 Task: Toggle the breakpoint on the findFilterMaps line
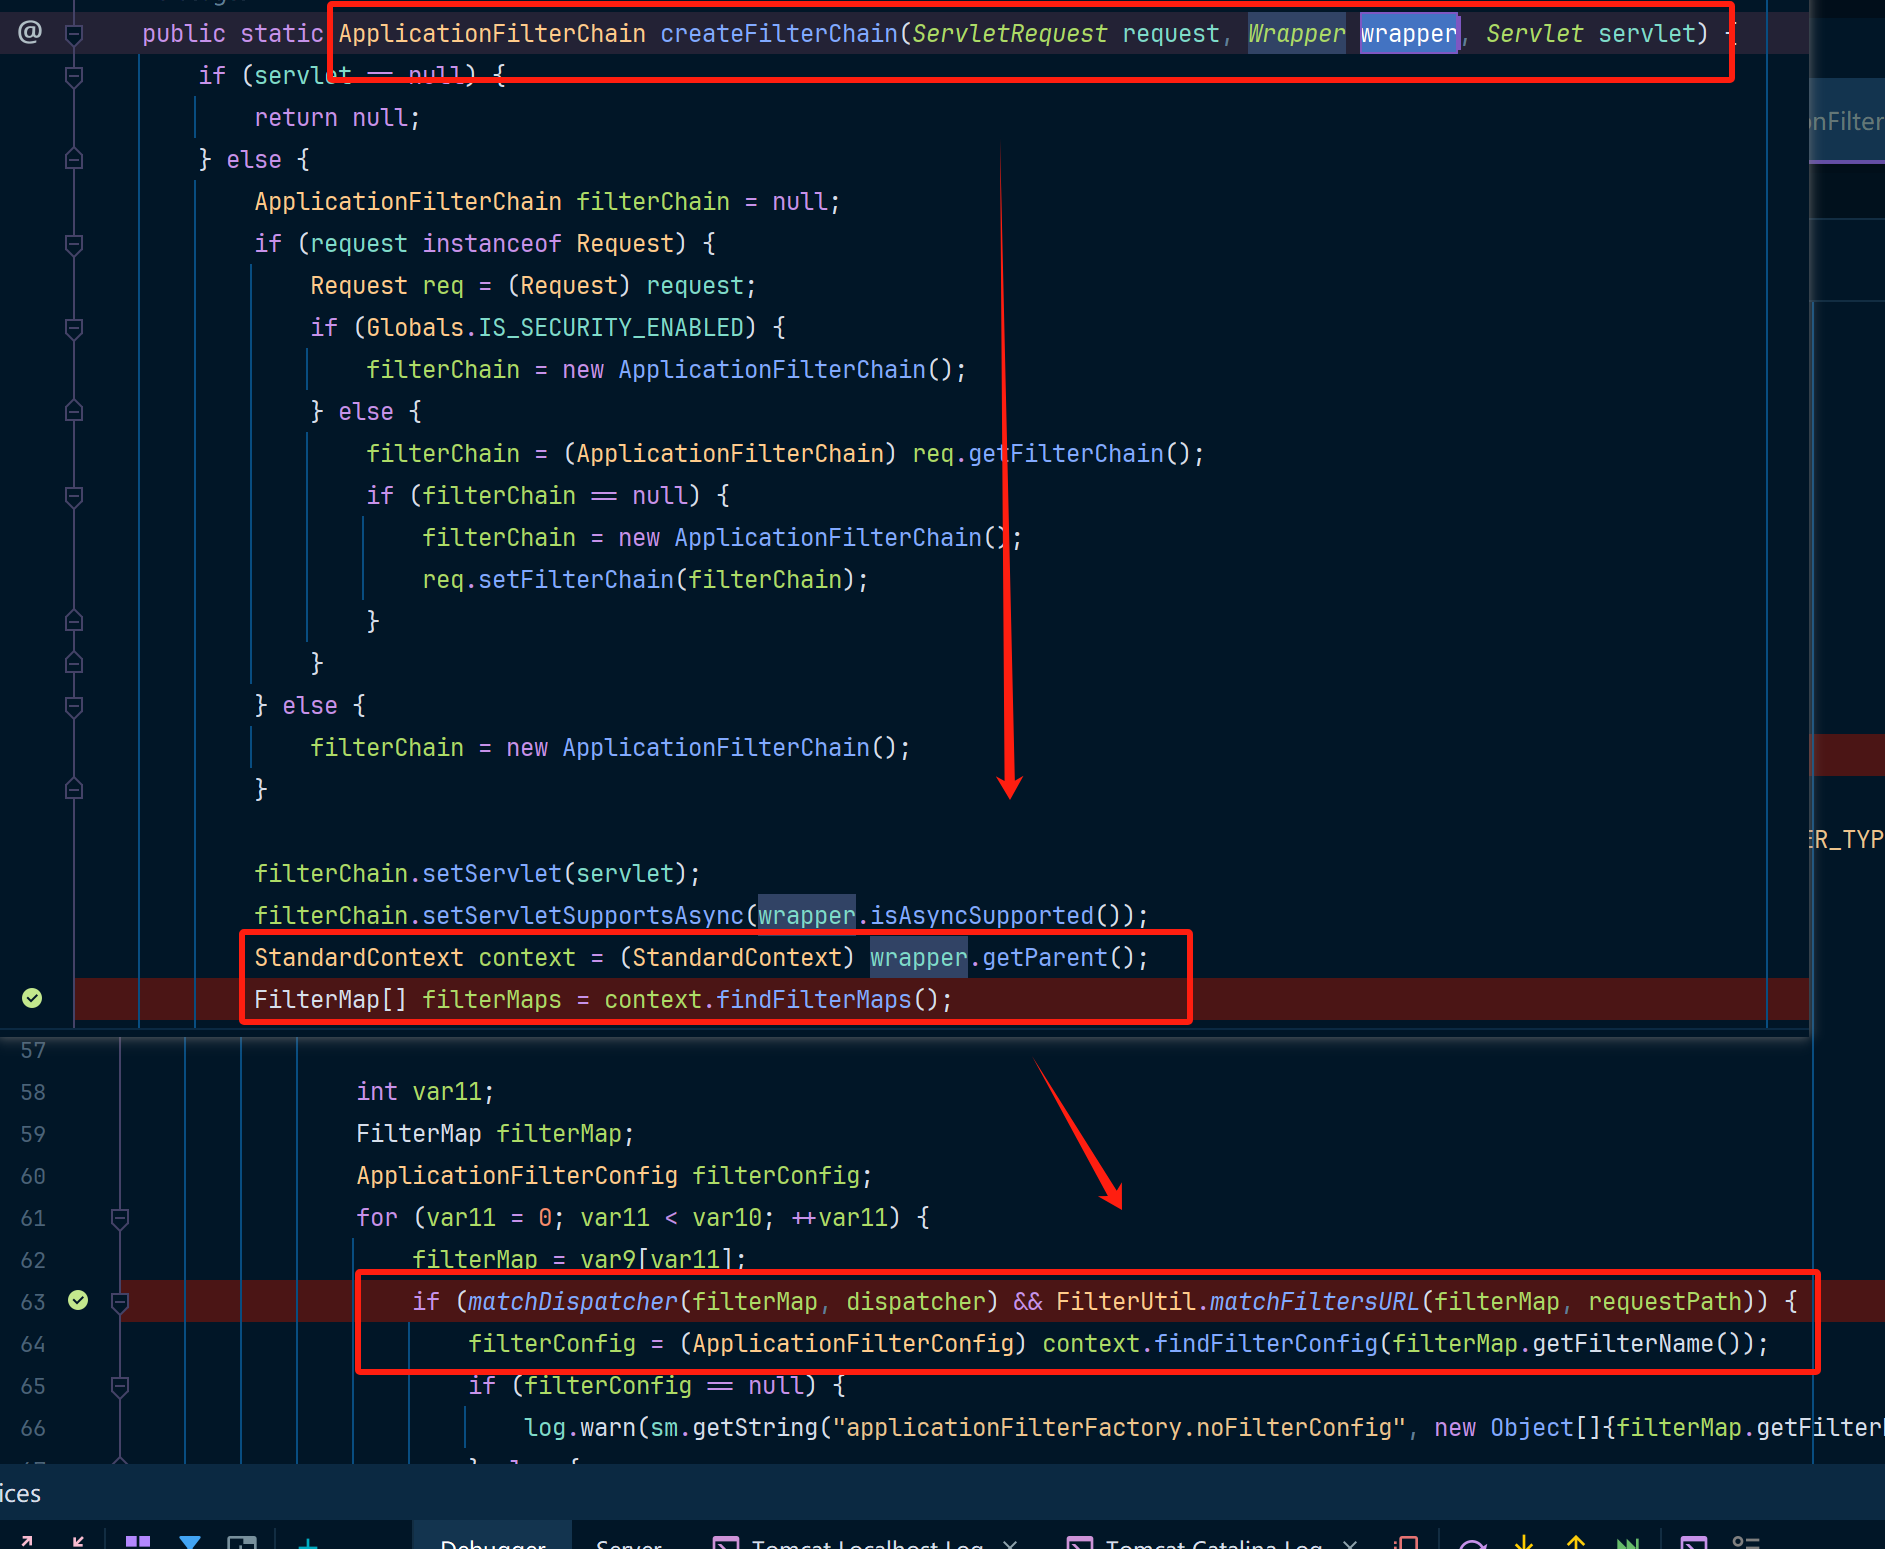coord(32,998)
